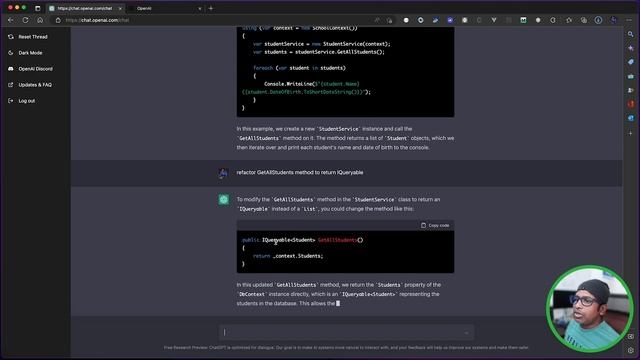640x360 pixels.
Task: Open search in the Edge sidebar
Action: click(631, 34)
